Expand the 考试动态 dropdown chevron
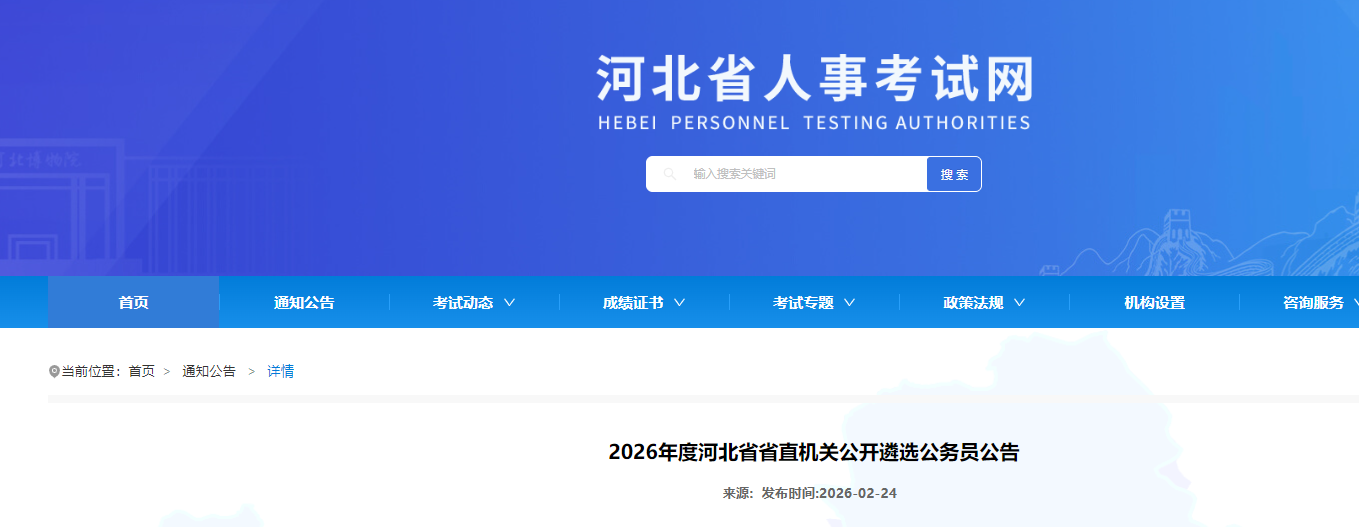Image resolution: width=1359 pixels, height=527 pixels. click(x=509, y=302)
